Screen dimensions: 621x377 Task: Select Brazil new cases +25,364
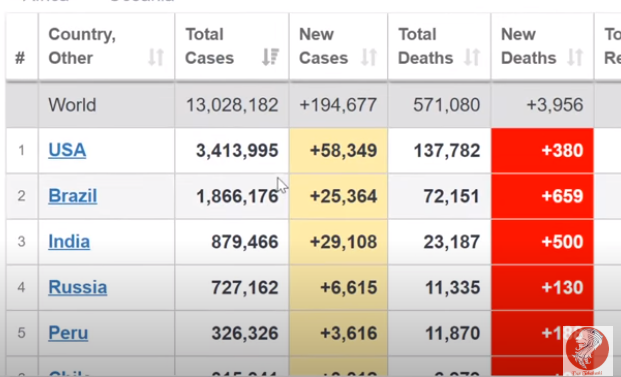[x=343, y=196]
